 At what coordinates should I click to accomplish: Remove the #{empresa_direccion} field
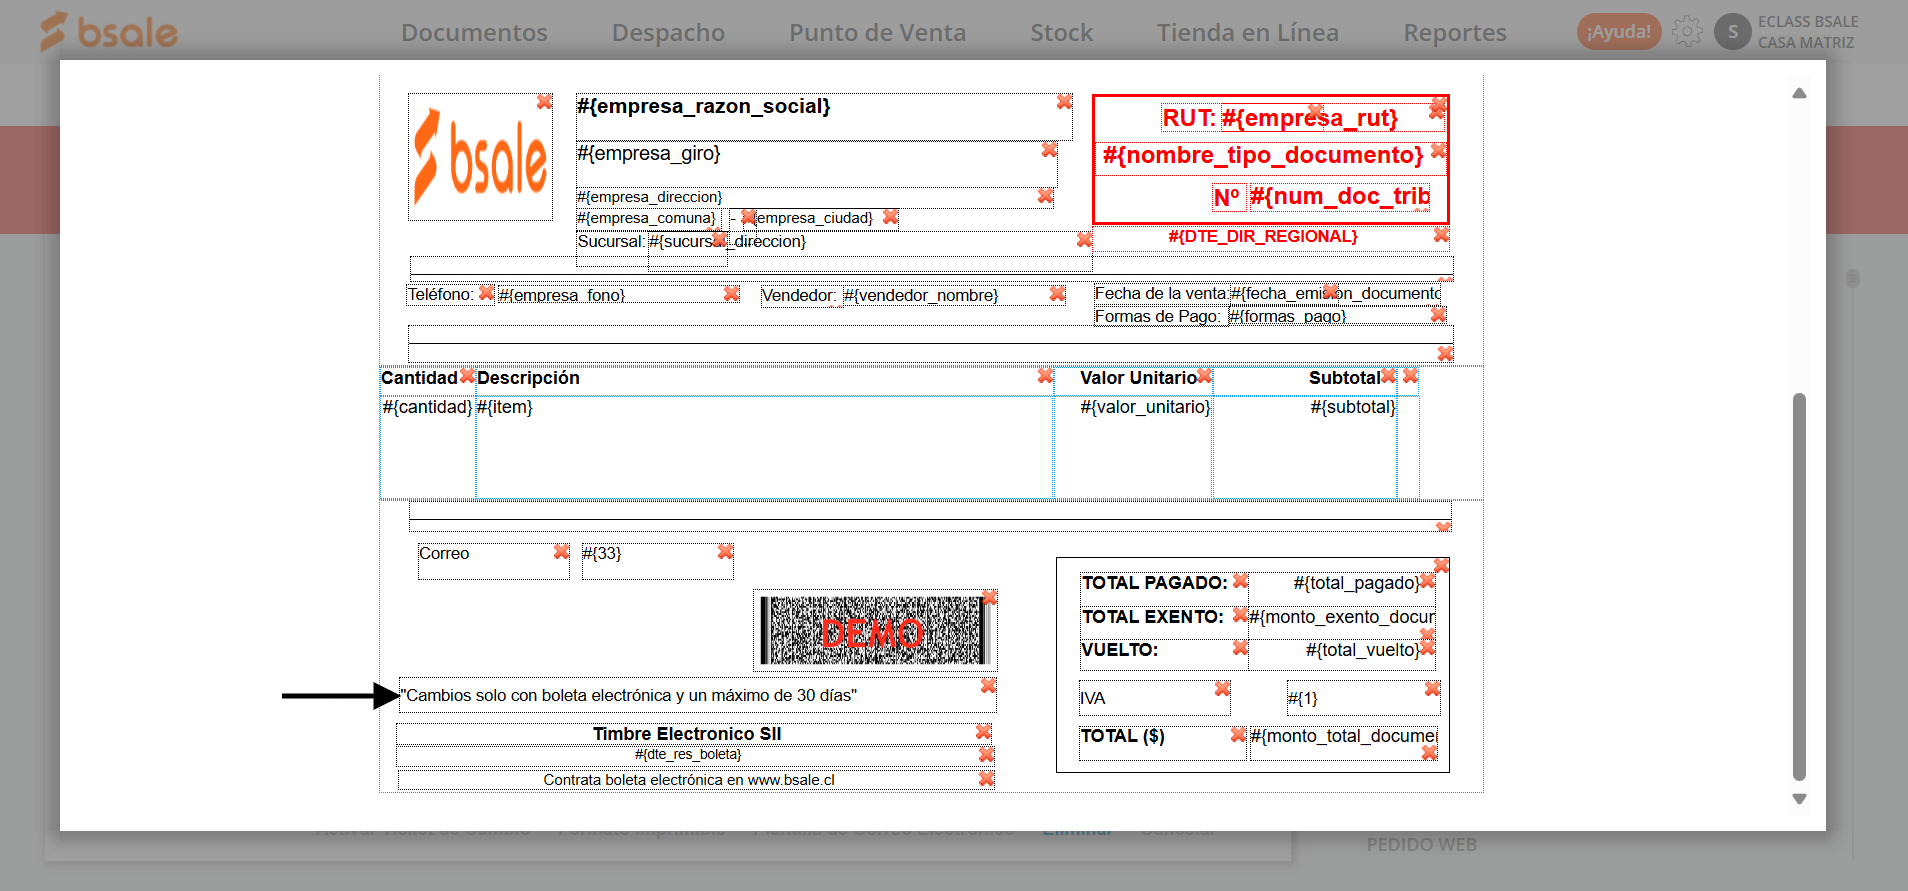click(x=1045, y=196)
